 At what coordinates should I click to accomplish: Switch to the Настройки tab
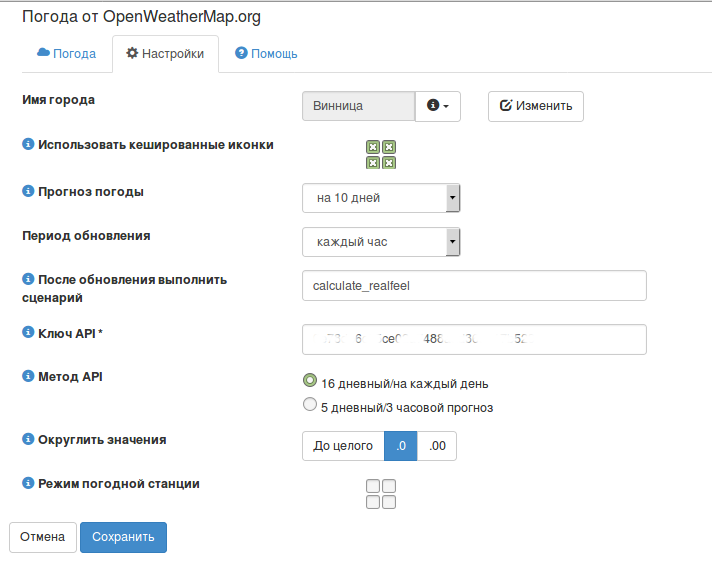tap(165, 54)
